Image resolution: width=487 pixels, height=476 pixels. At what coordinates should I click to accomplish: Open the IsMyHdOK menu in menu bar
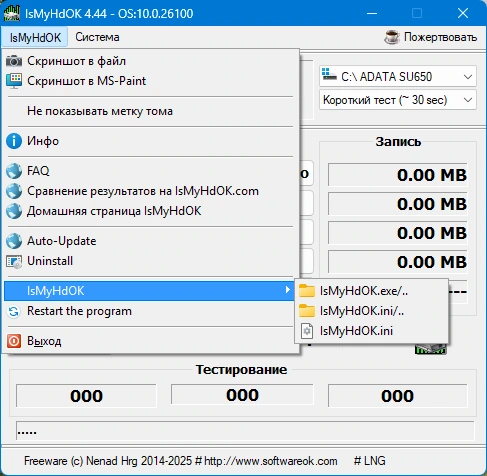[35, 37]
